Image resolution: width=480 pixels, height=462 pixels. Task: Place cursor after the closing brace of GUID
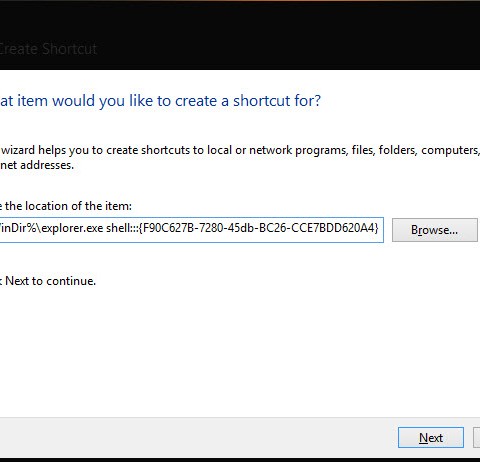(379, 228)
